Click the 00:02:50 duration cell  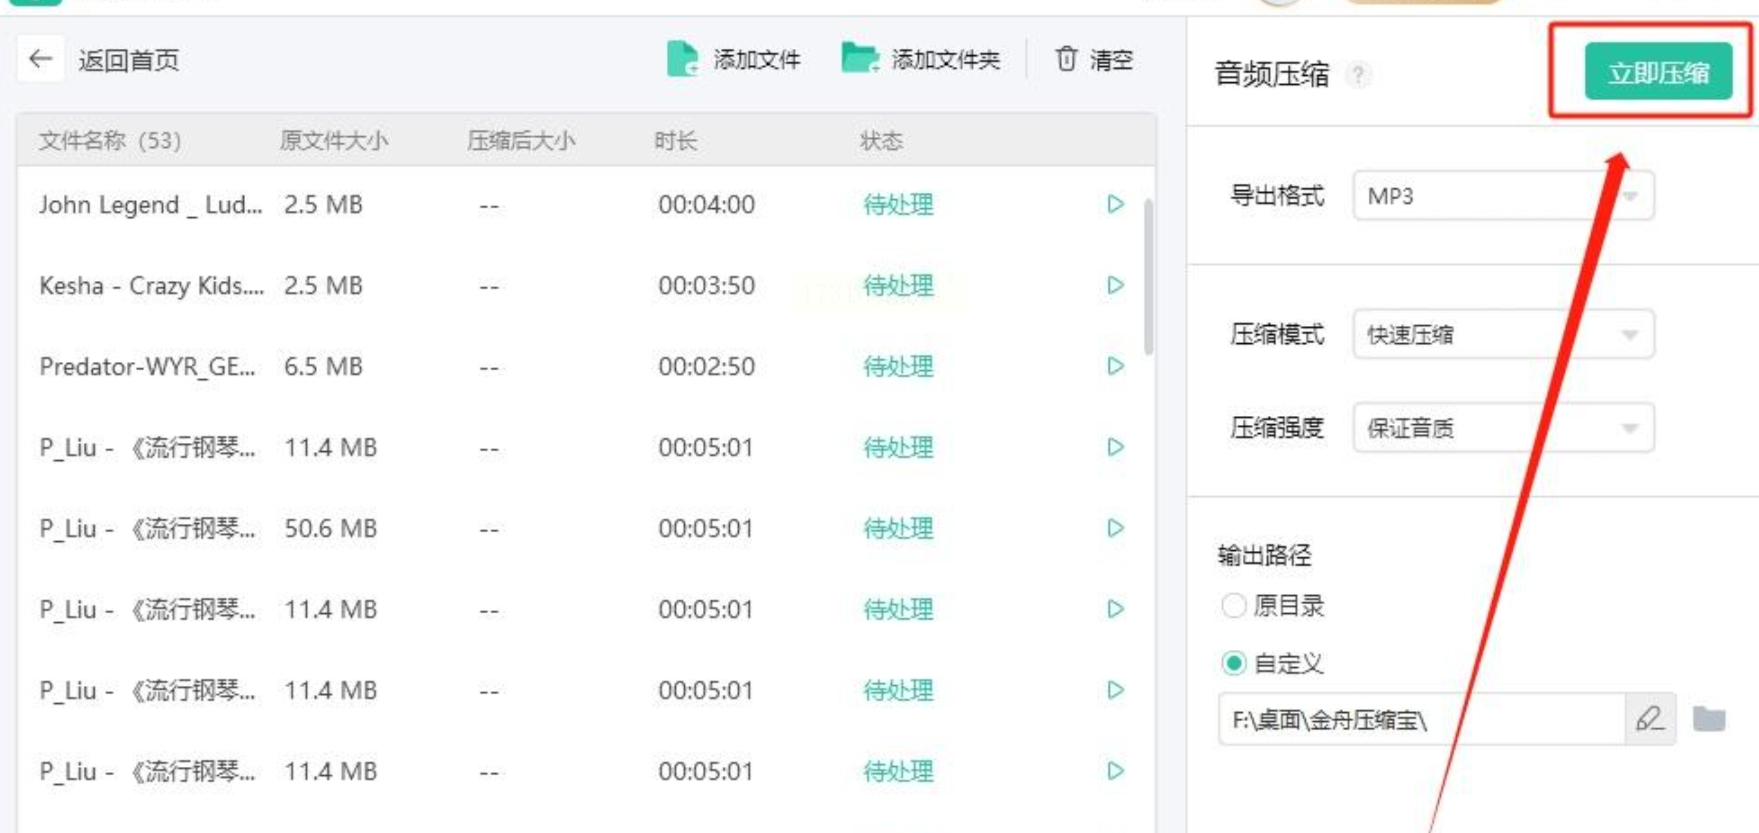706,366
